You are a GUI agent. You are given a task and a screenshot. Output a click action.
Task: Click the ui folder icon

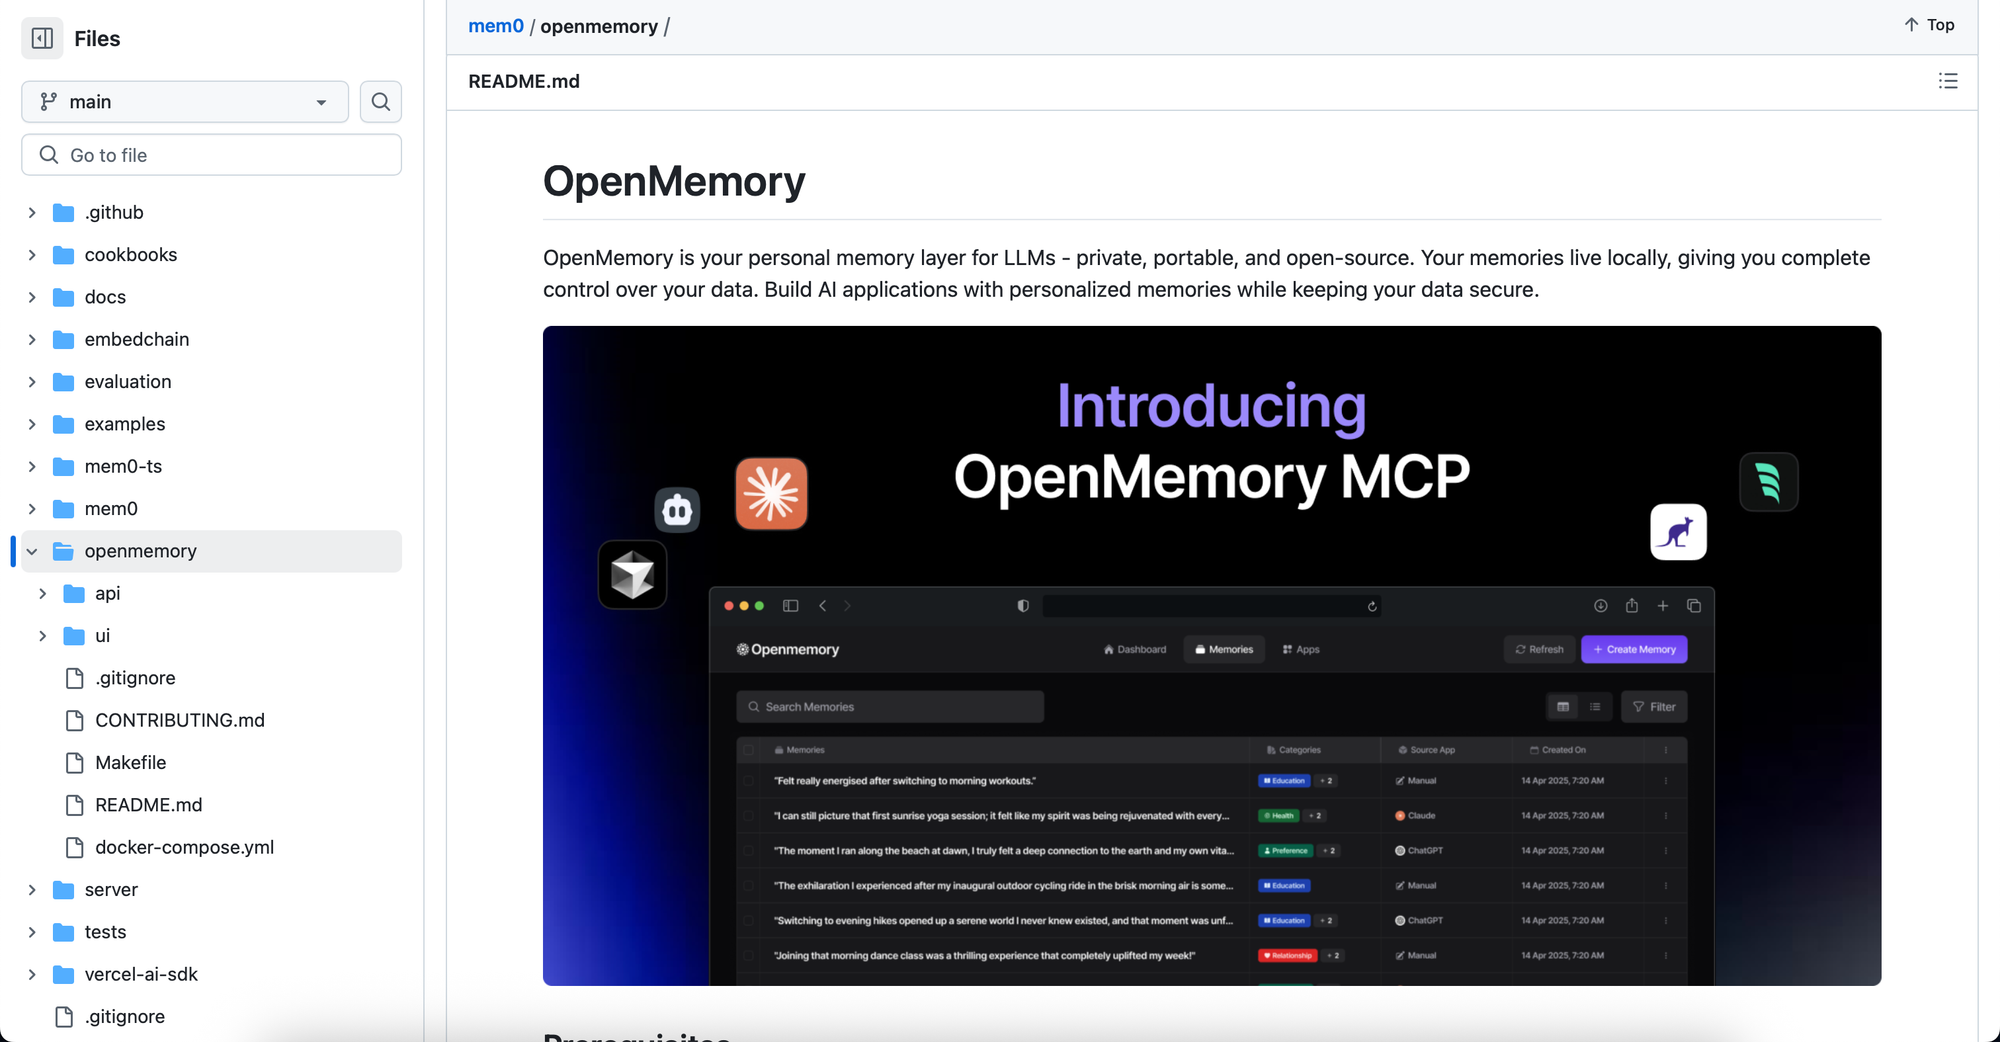click(x=74, y=636)
